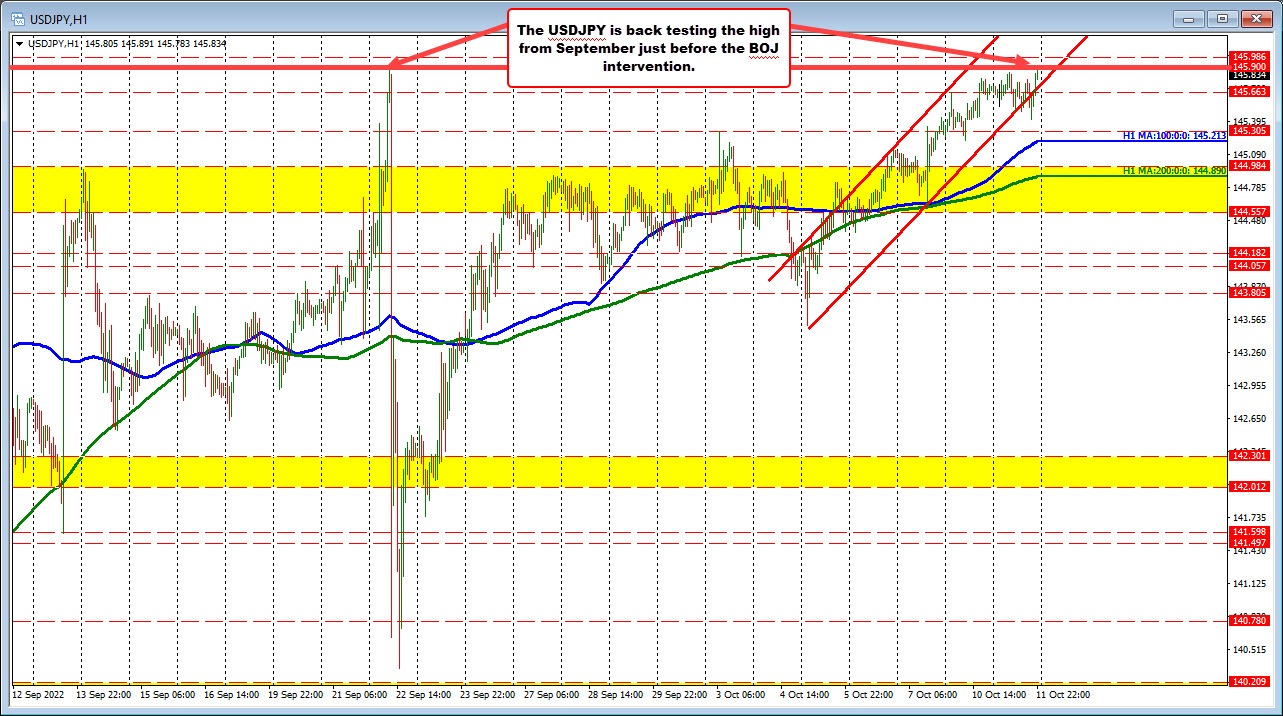Select the 144.557 dashed support line label
This screenshot has width=1283, height=716.
pyautogui.click(x=1248, y=211)
